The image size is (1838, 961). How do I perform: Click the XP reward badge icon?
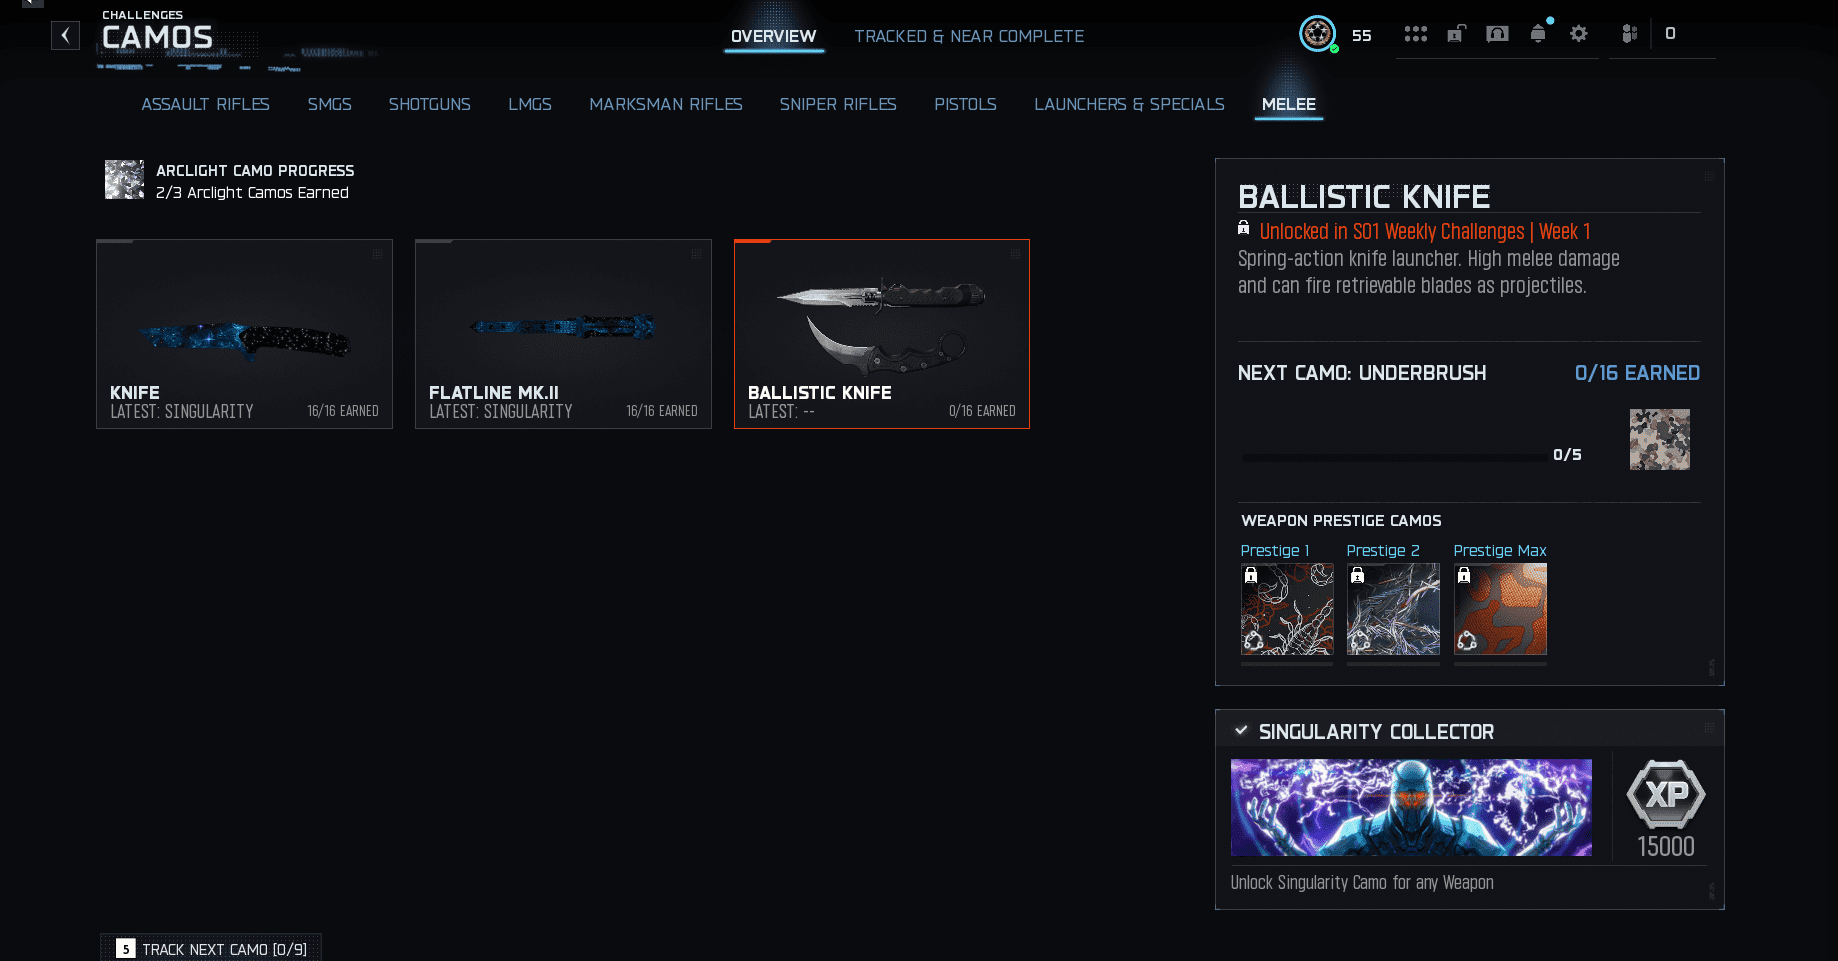coord(1665,795)
